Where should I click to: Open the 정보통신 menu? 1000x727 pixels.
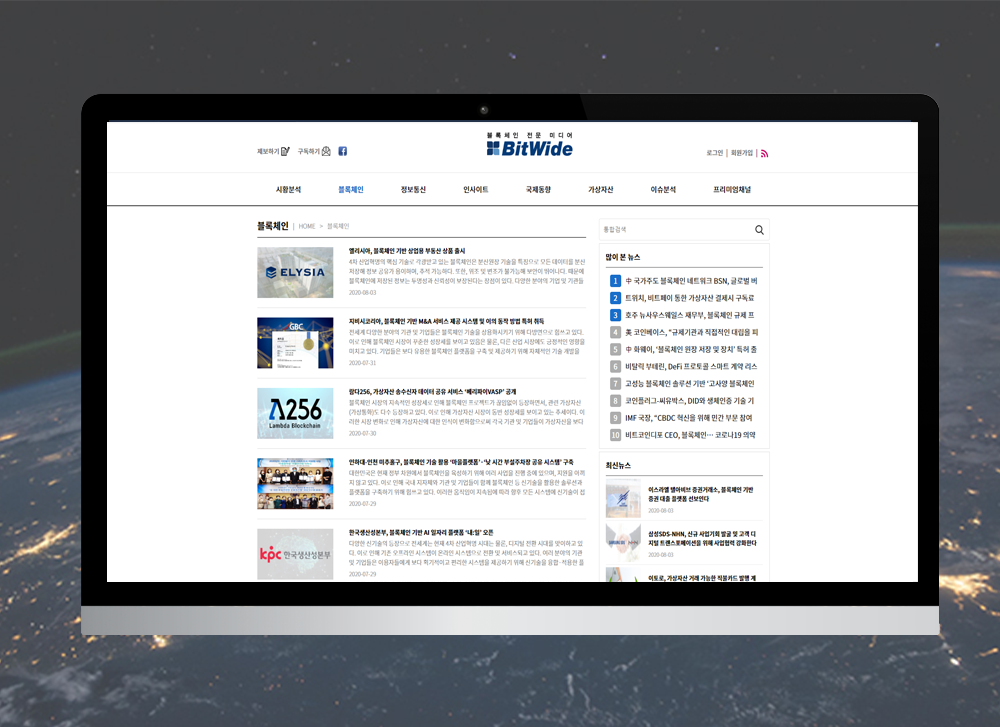point(413,189)
